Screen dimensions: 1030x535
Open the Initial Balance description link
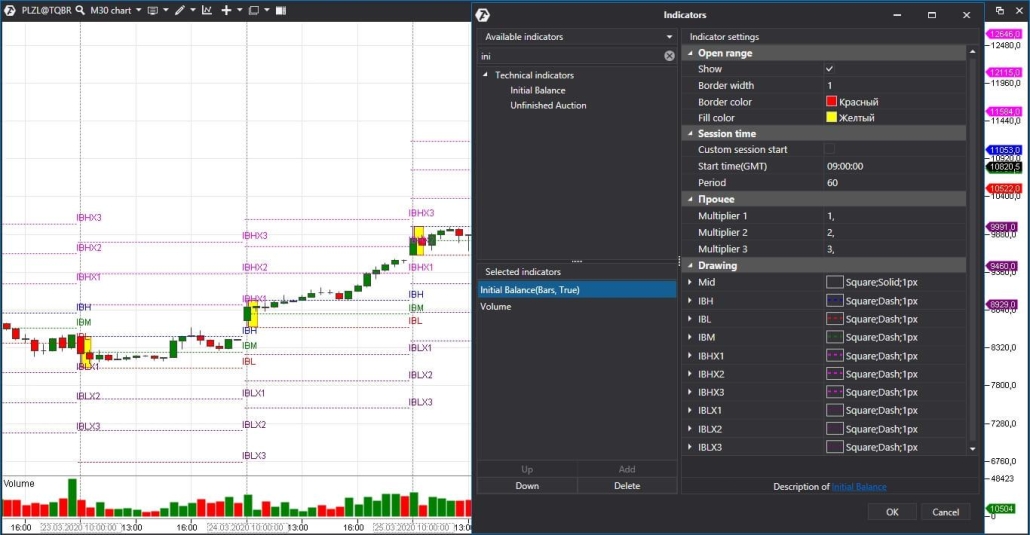tap(859, 487)
